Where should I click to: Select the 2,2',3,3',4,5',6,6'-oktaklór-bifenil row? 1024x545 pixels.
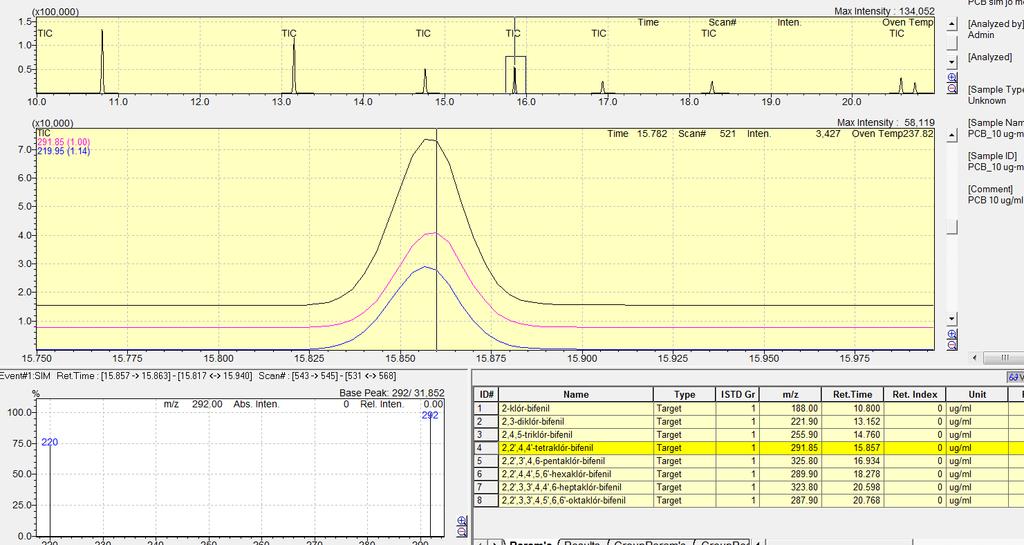[748, 501]
